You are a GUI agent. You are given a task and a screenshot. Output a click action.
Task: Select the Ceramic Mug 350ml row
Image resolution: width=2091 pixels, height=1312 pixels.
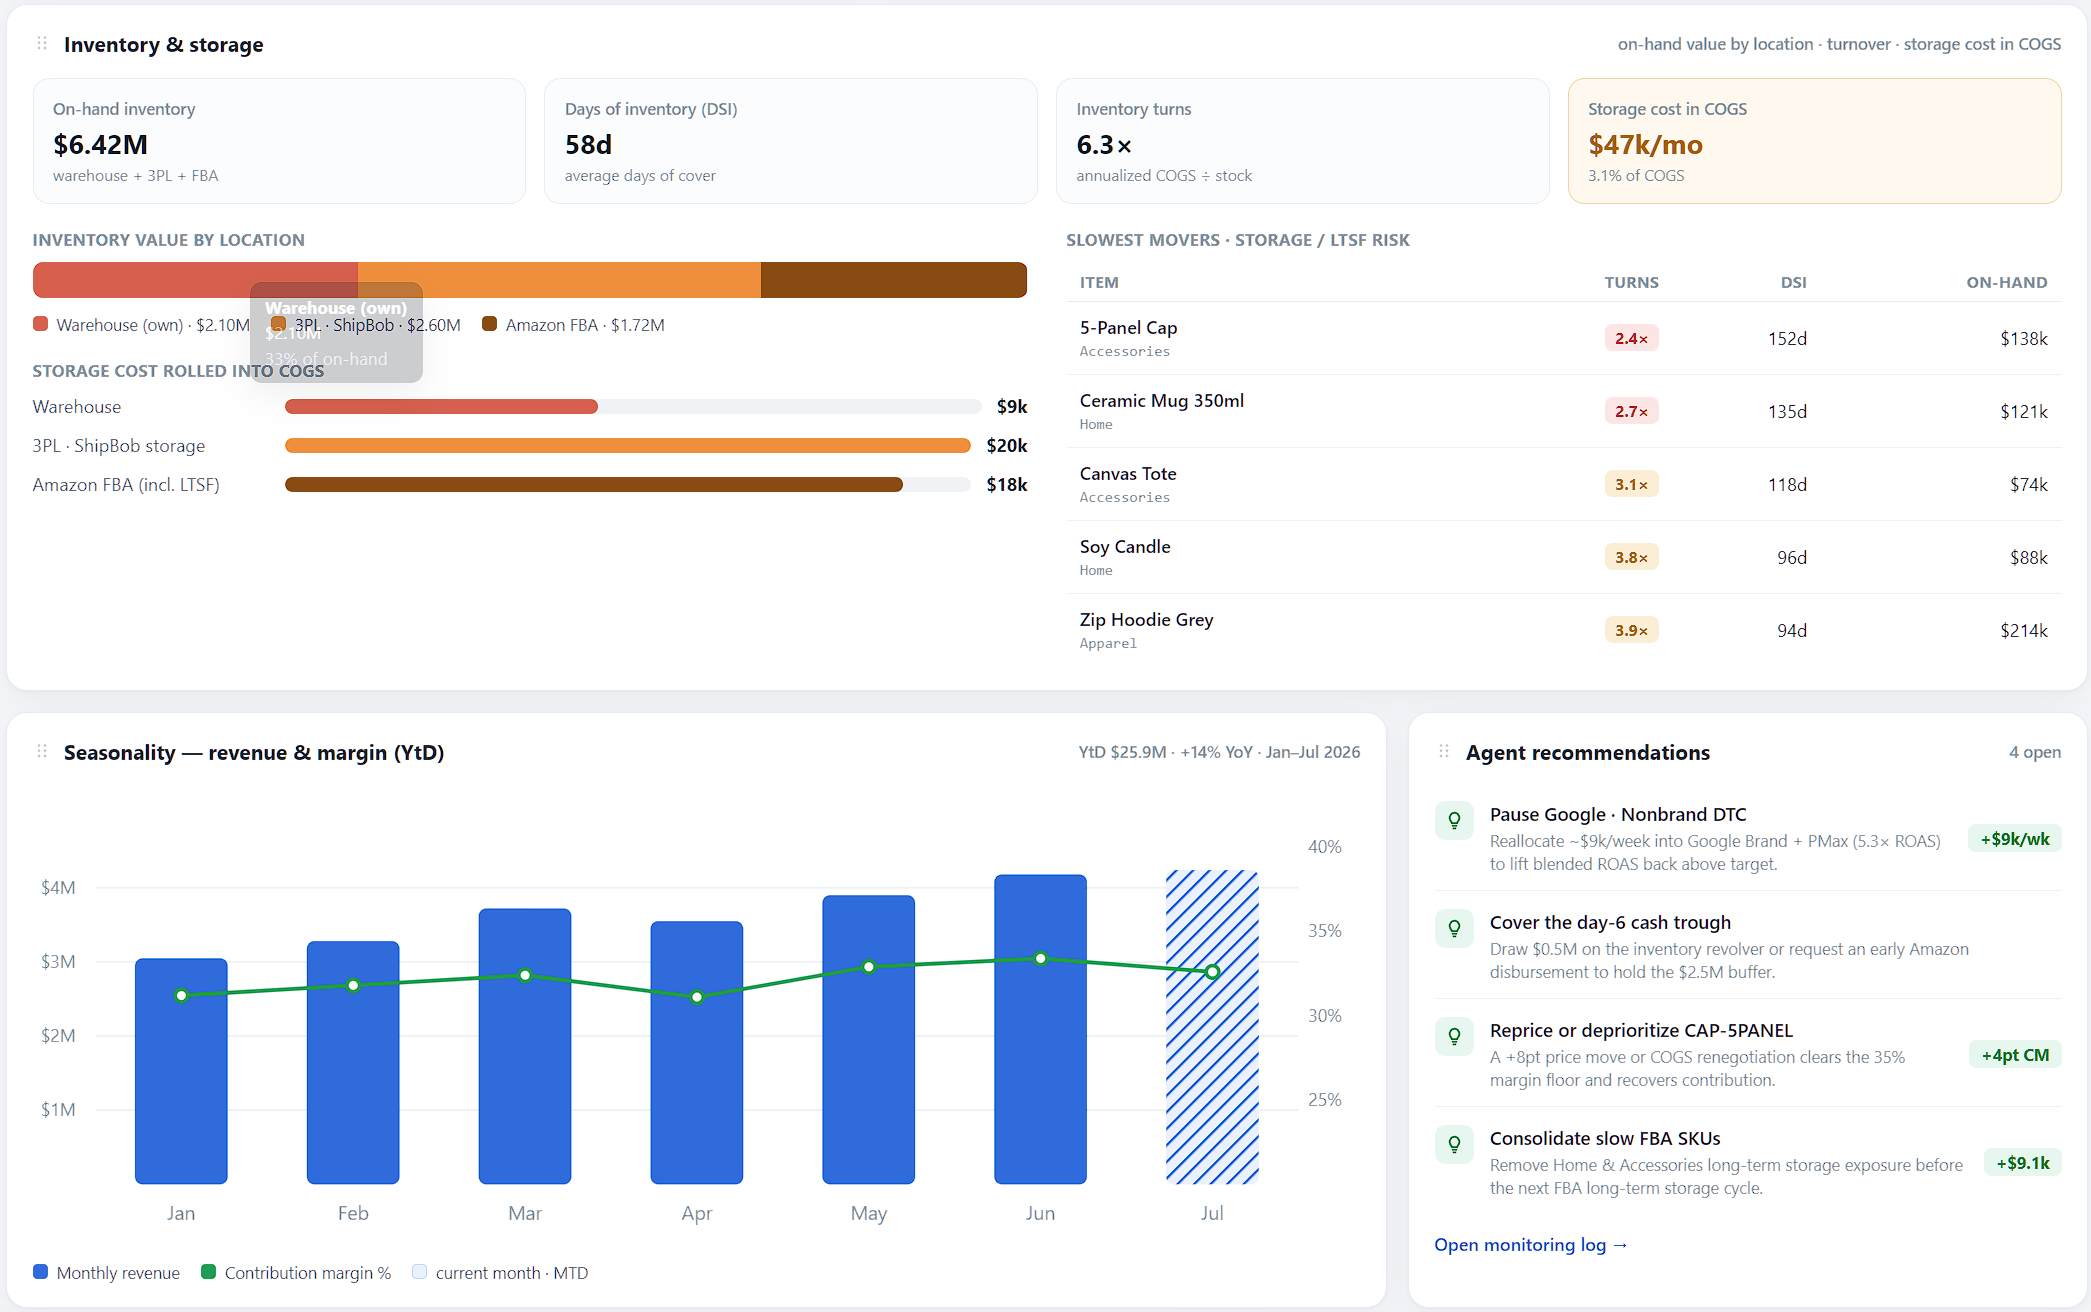pyautogui.click(x=1564, y=411)
